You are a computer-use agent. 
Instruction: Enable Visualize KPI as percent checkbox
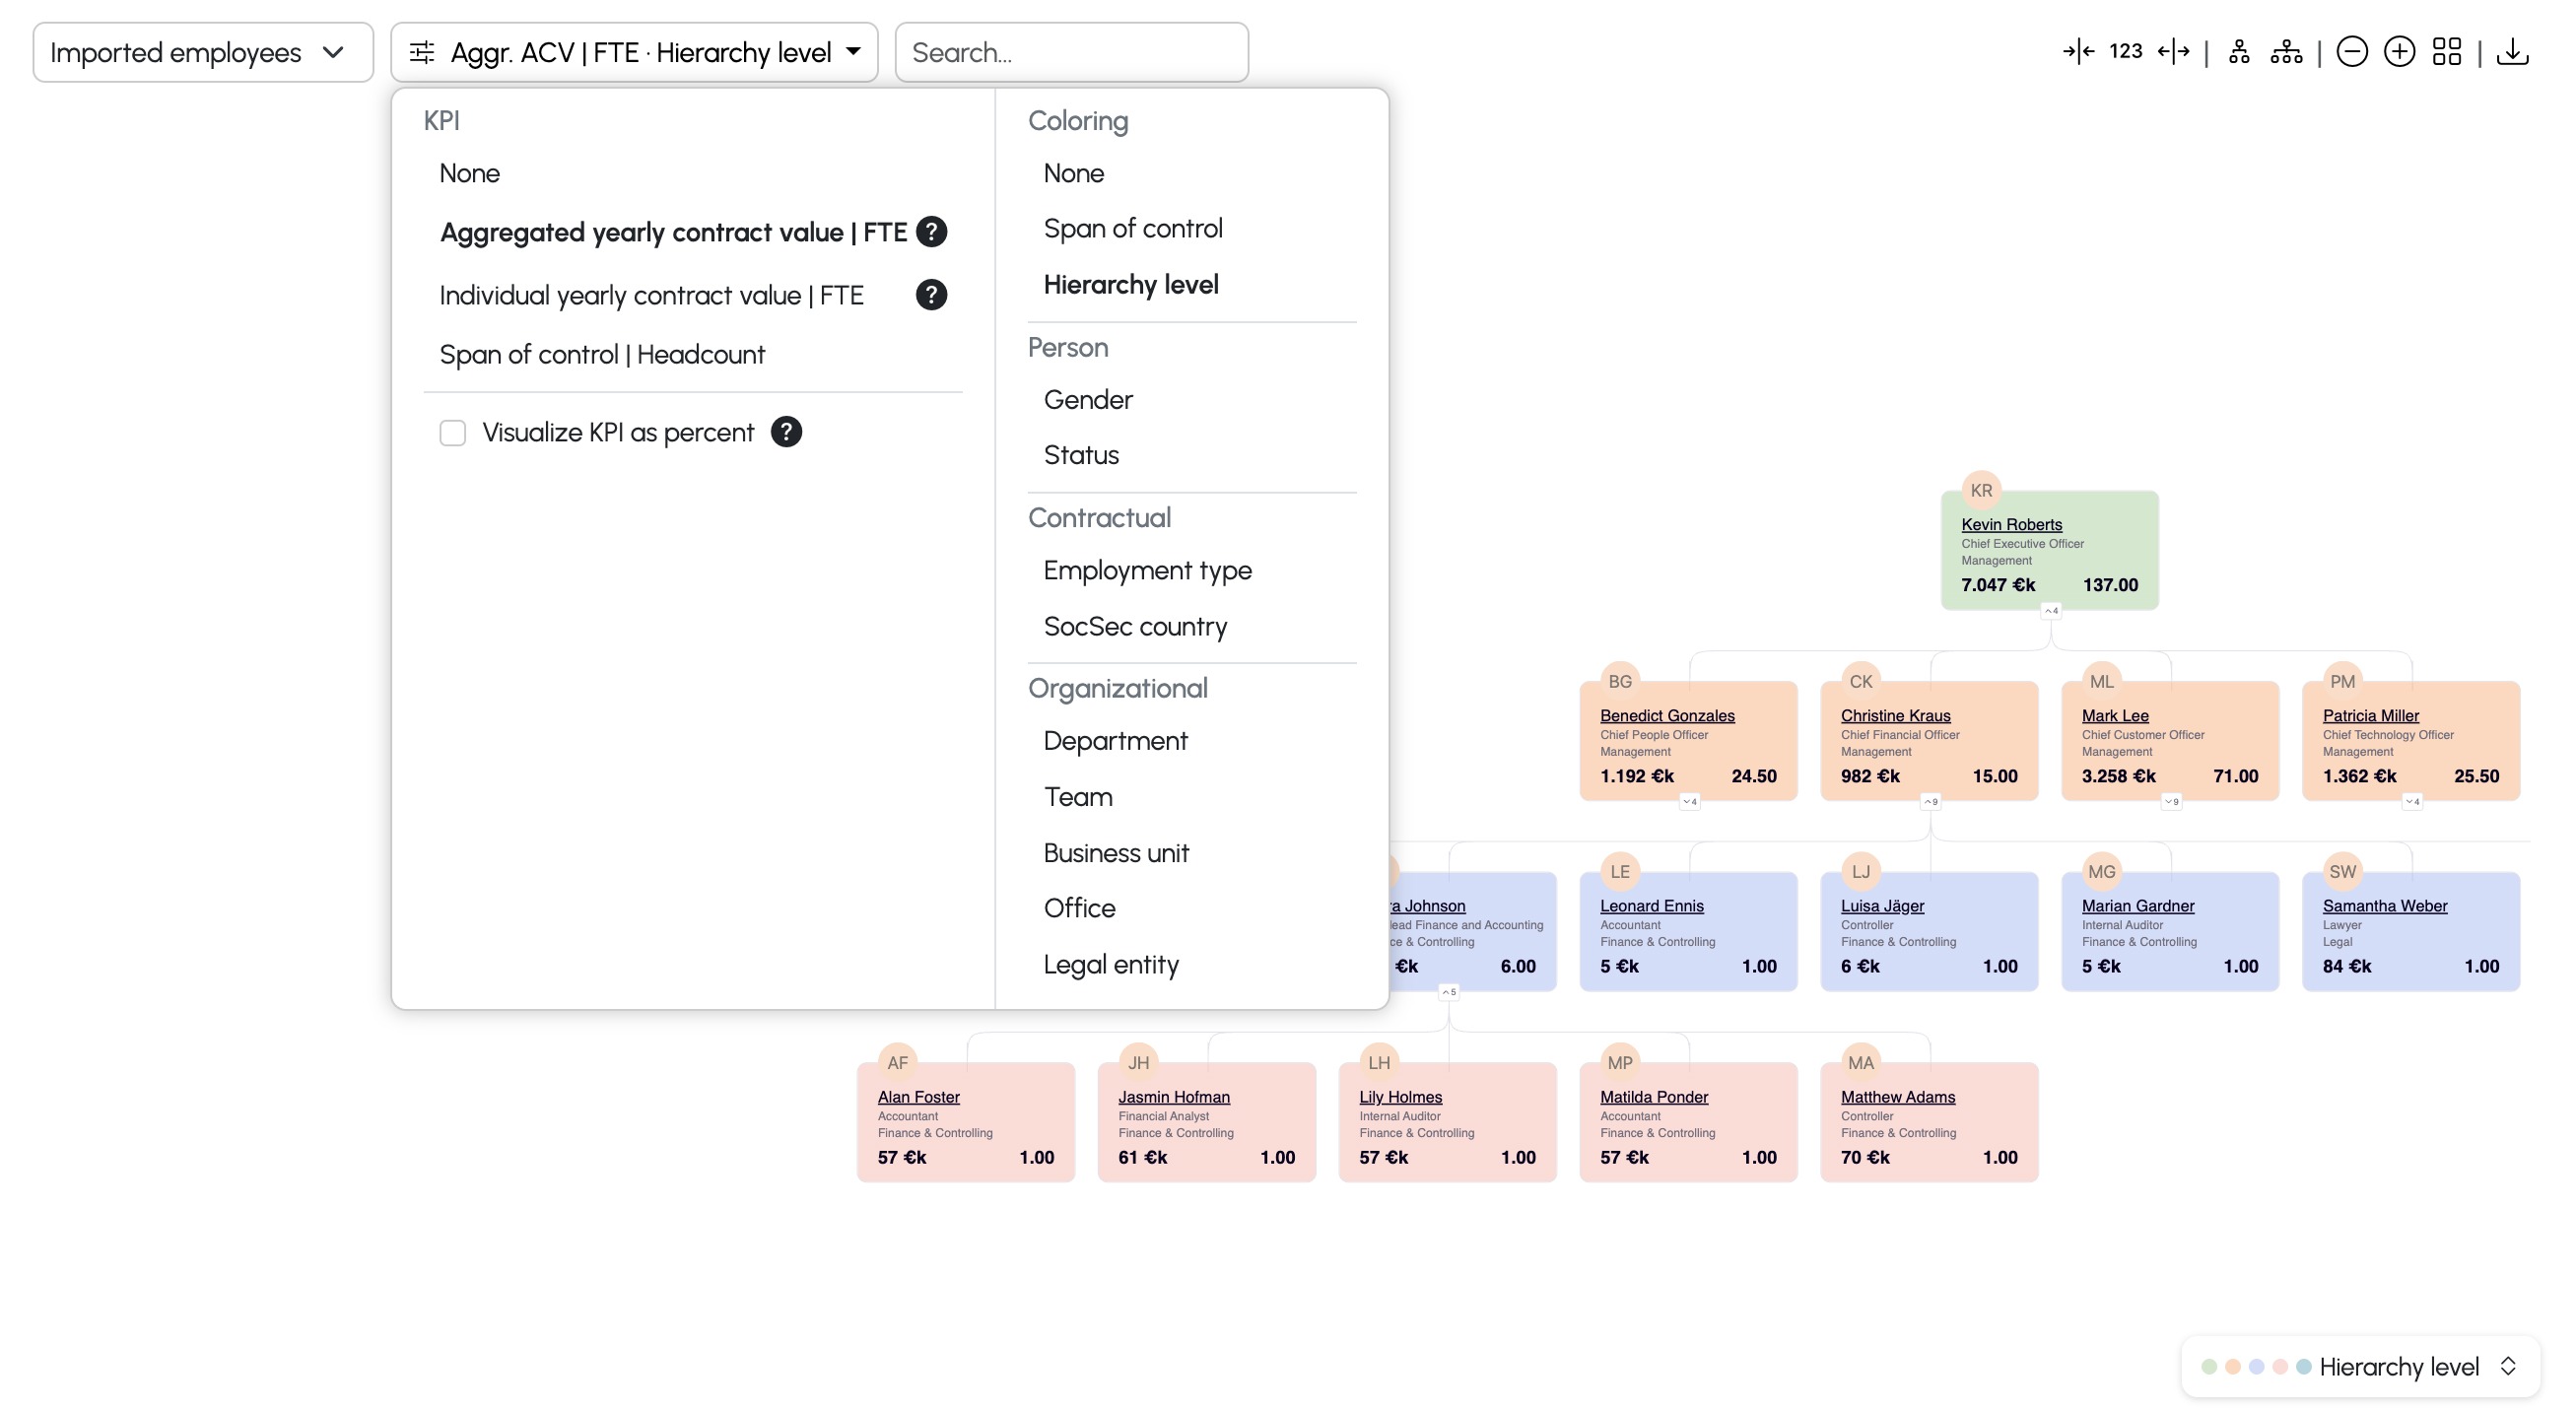point(453,433)
